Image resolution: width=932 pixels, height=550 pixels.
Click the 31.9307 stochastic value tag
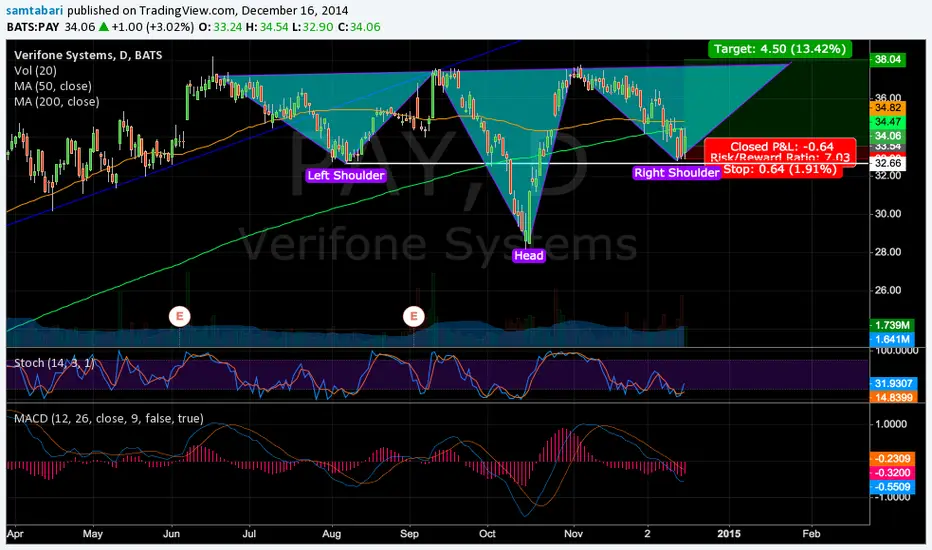(x=893, y=384)
